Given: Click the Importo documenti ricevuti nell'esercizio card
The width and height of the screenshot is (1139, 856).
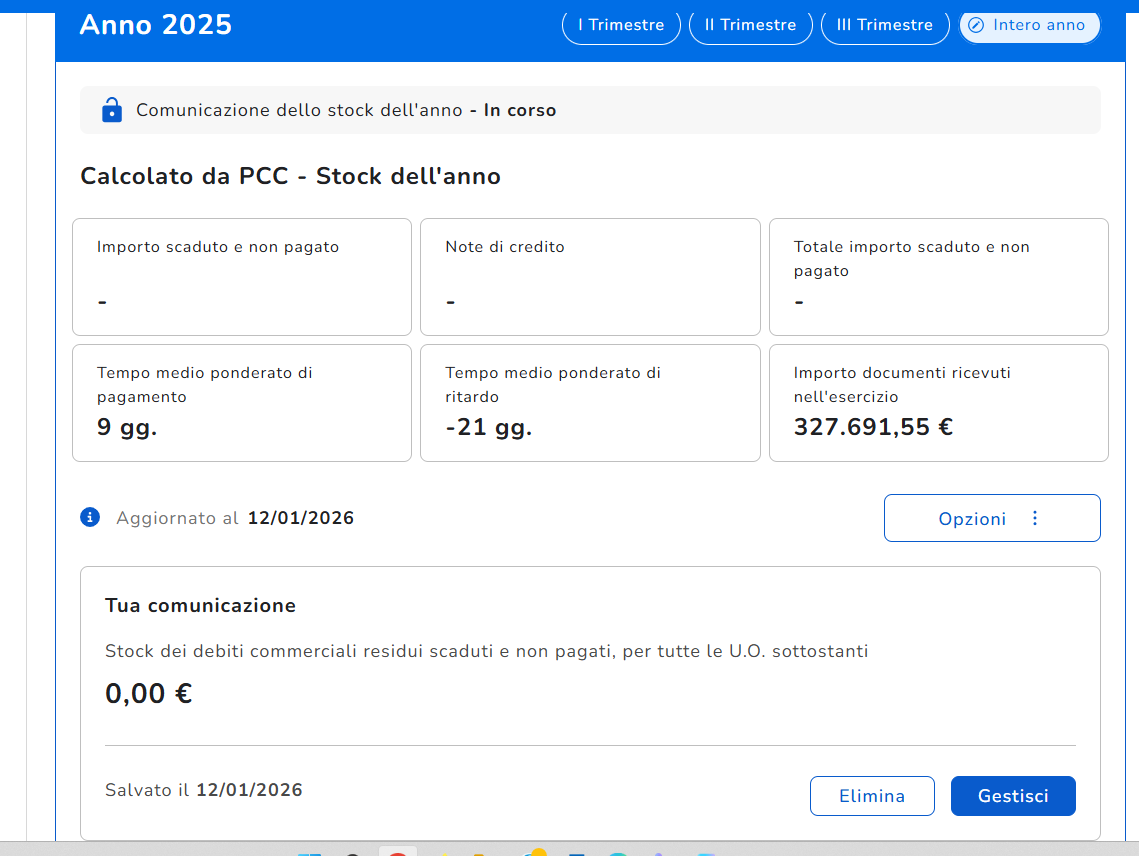Looking at the screenshot, I should coord(938,403).
